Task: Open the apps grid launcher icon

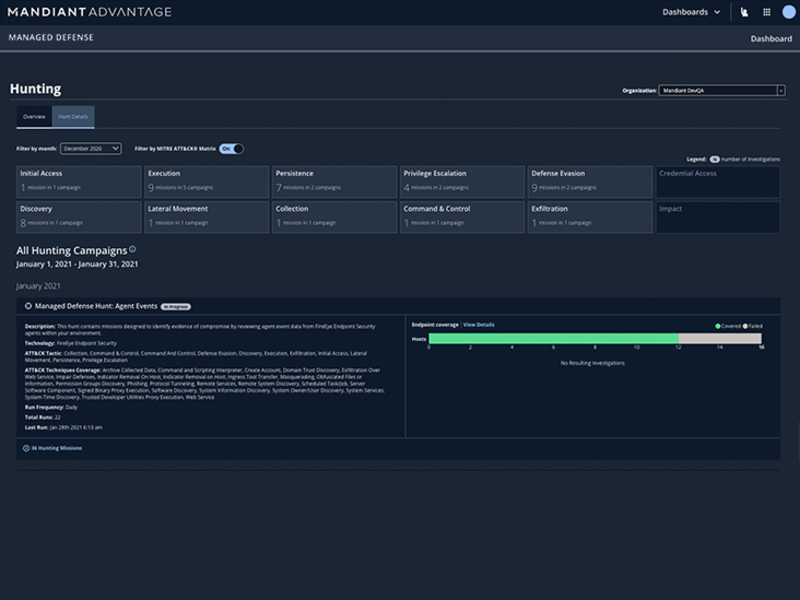Action: coord(766,12)
